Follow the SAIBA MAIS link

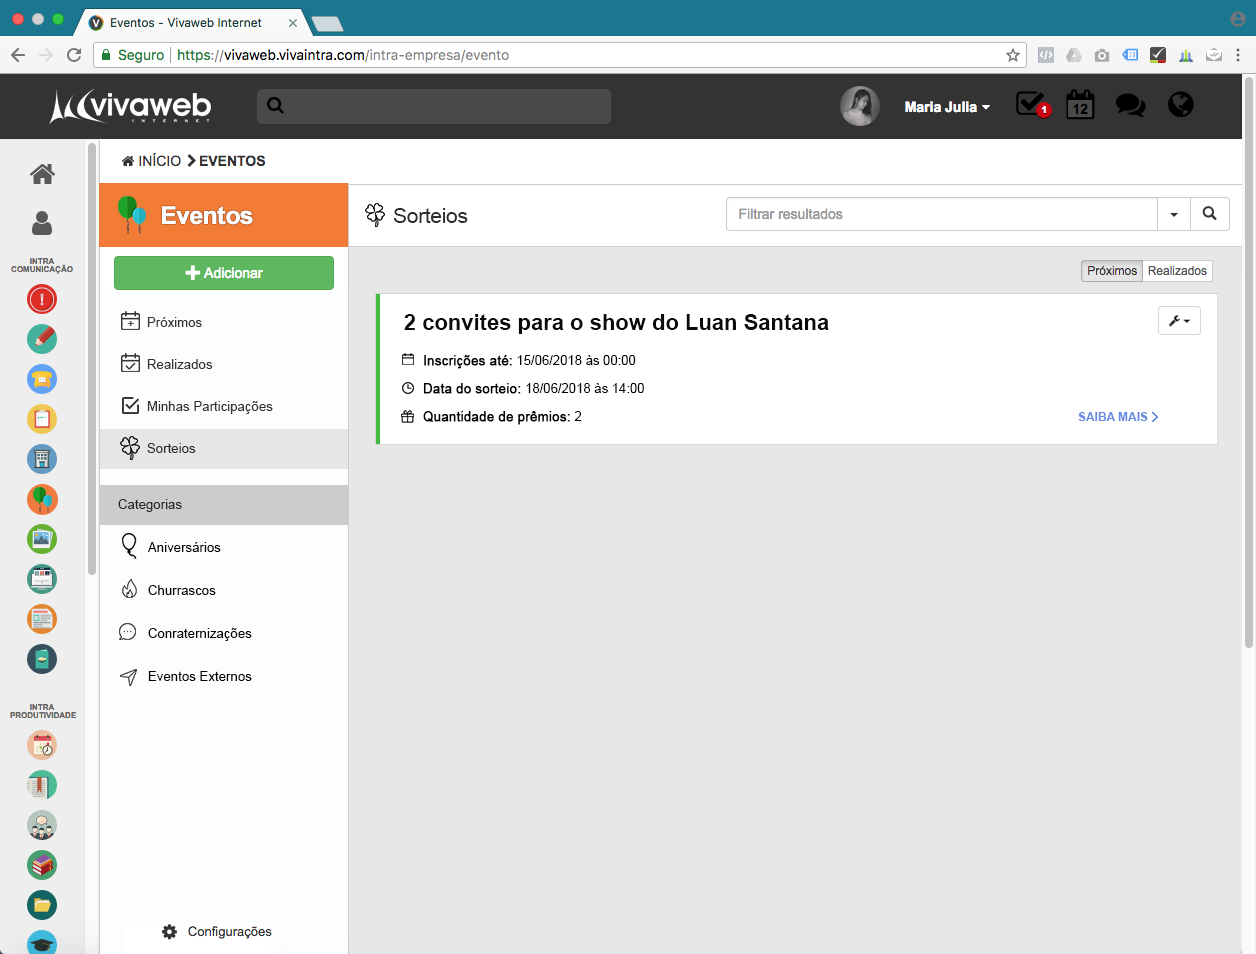[1117, 417]
